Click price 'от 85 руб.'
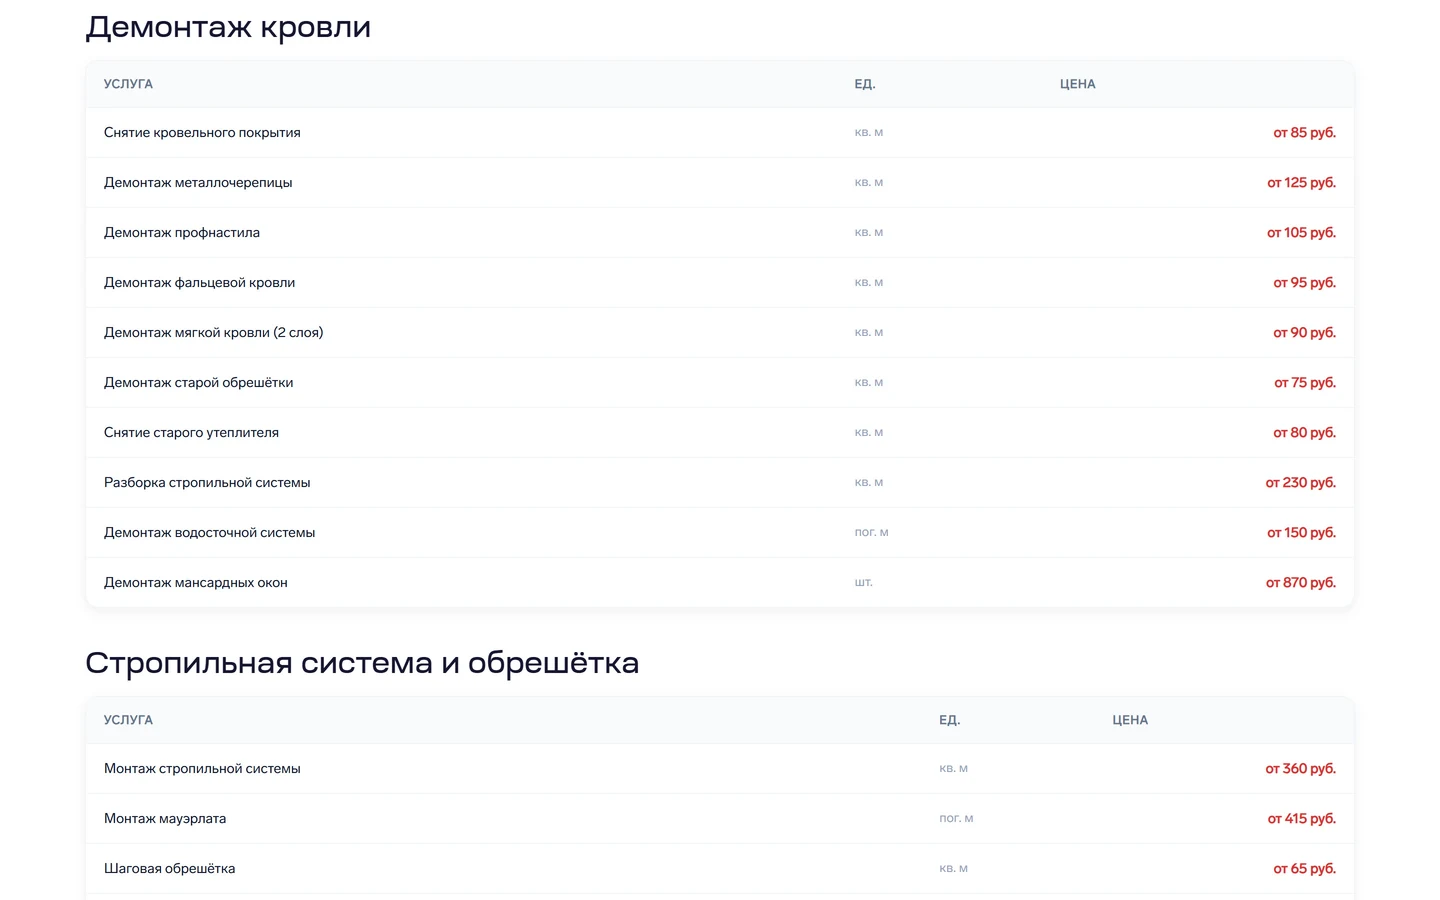The width and height of the screenshot is (1440, 900). pyautogui.click(x=1304, y=132)
